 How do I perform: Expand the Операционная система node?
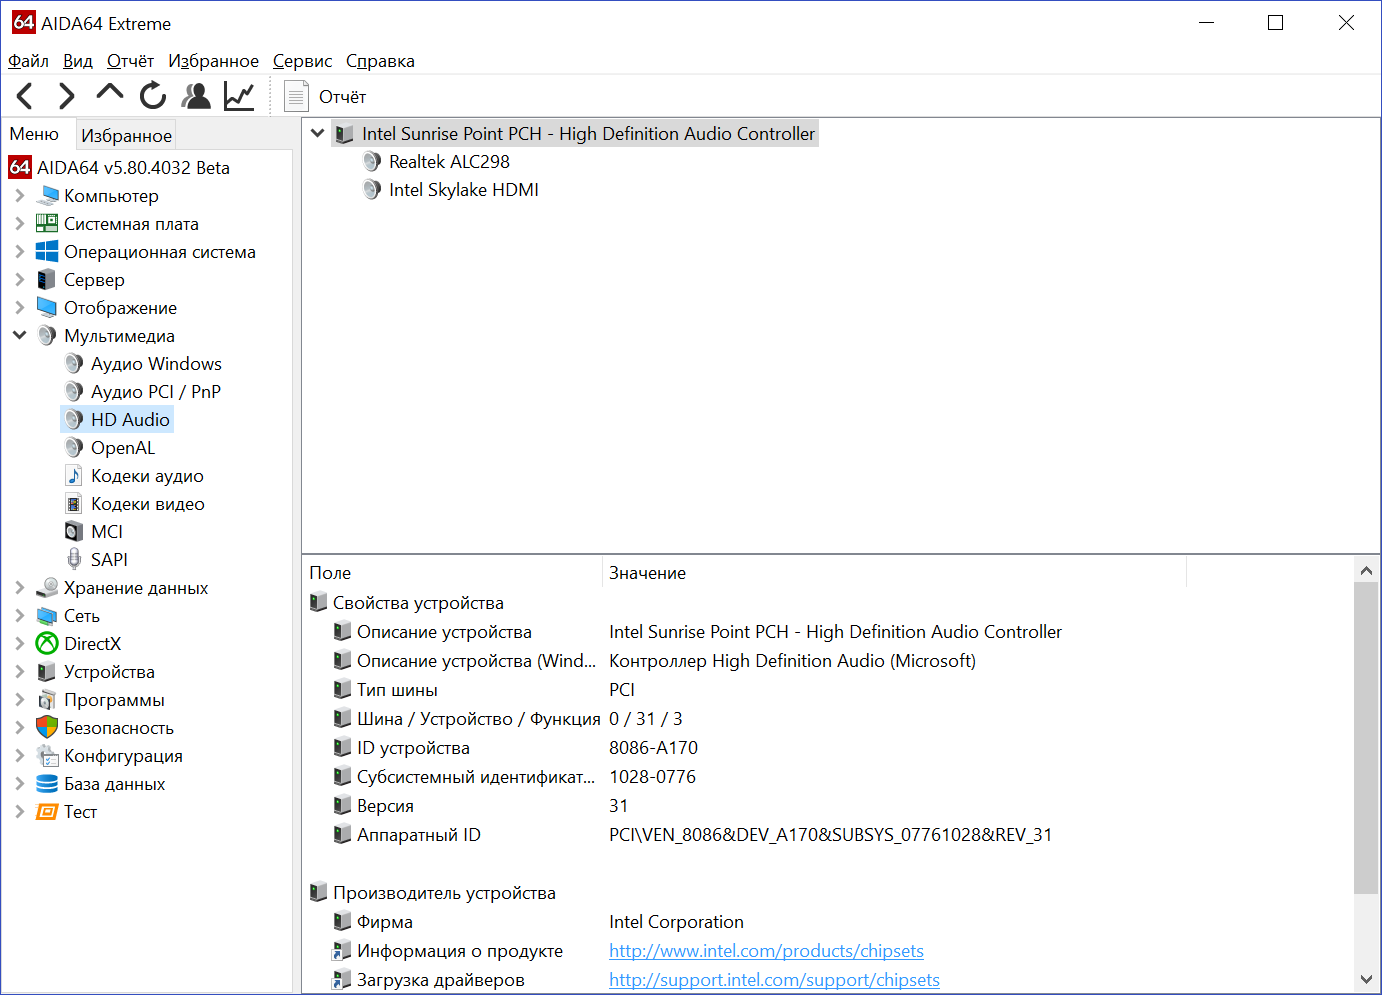pyautogui.click(x=20, y=252)
